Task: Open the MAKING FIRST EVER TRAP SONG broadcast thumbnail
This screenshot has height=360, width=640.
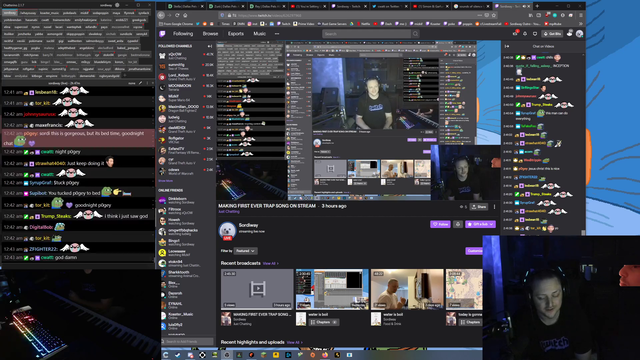Action: pyautogui.click(x=257, y=289)
